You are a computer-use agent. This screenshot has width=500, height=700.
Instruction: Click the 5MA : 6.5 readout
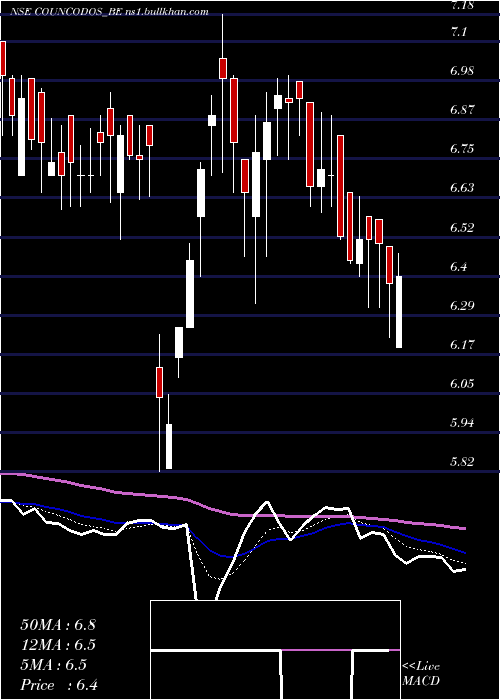point(54,665)
